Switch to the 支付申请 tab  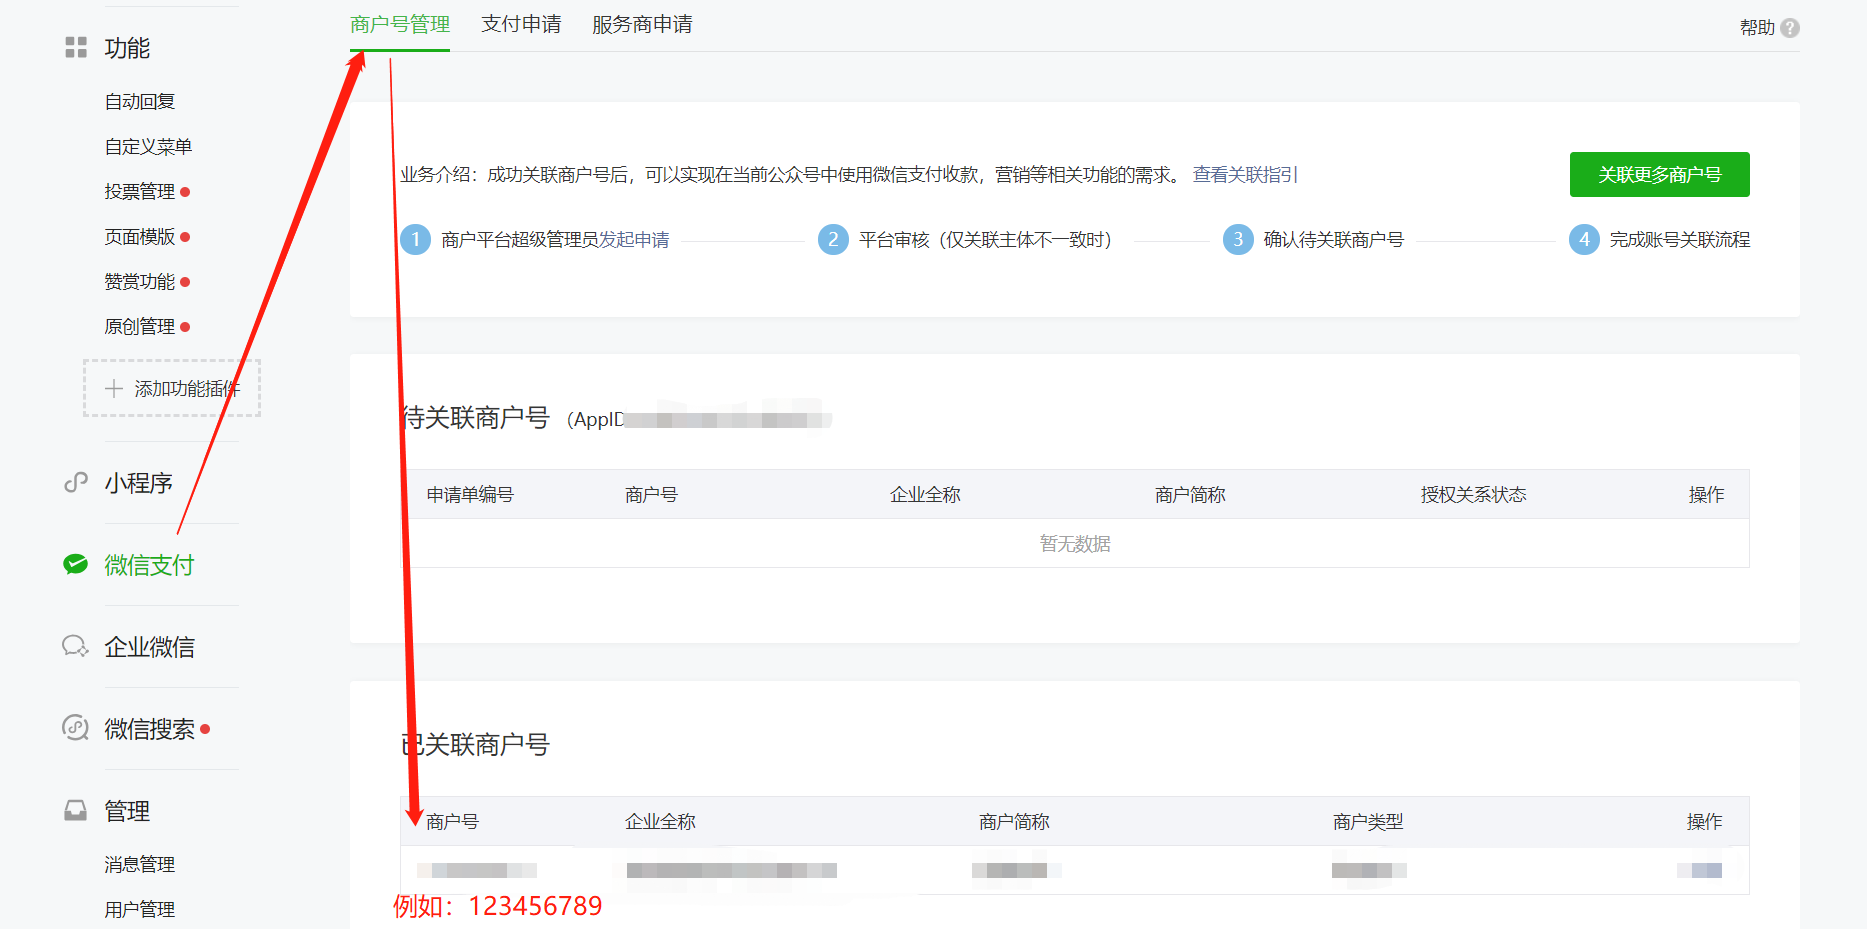521,23
